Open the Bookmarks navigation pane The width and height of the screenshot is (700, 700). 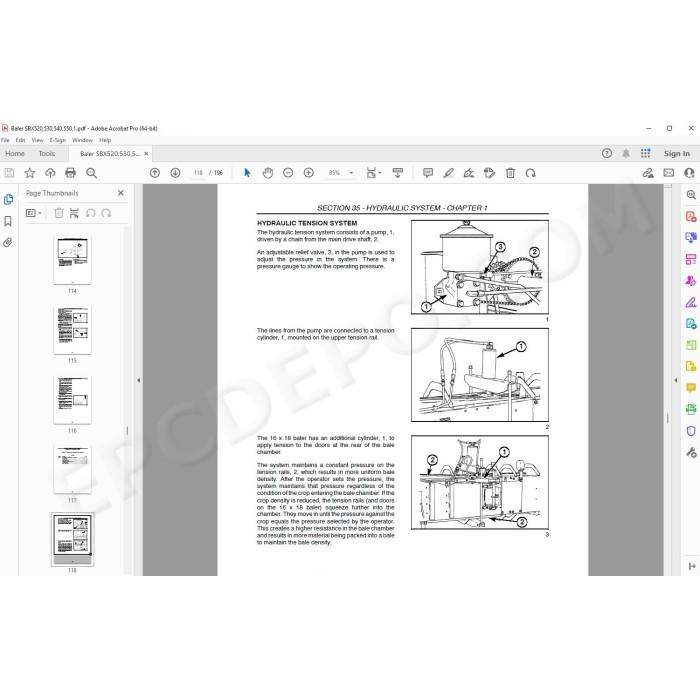pos(8,221)
